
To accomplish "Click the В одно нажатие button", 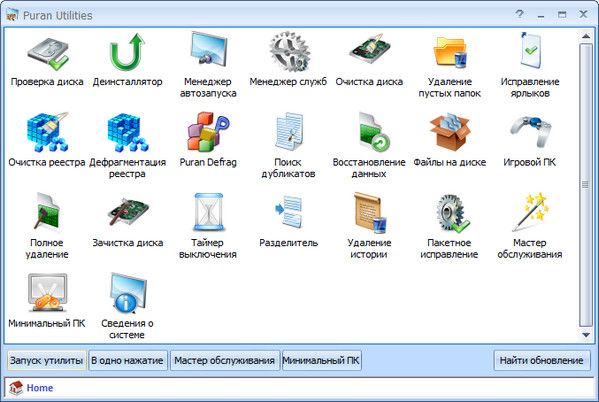I will pyautogui.click(x=127, y=360).
